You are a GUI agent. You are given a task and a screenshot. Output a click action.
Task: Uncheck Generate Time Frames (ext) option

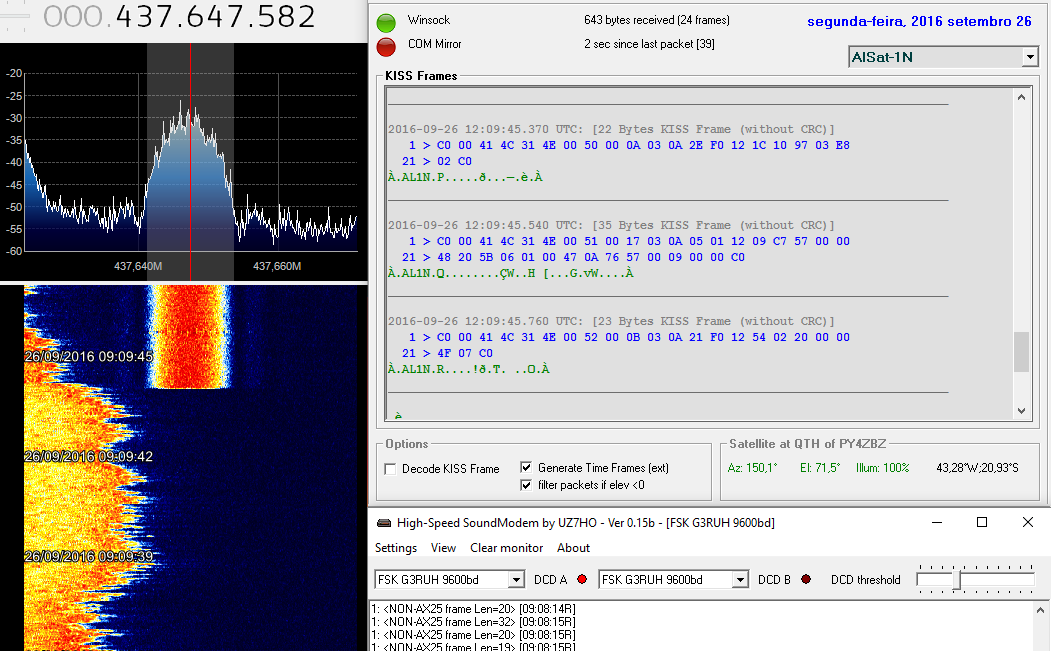[x=526, y=468]
